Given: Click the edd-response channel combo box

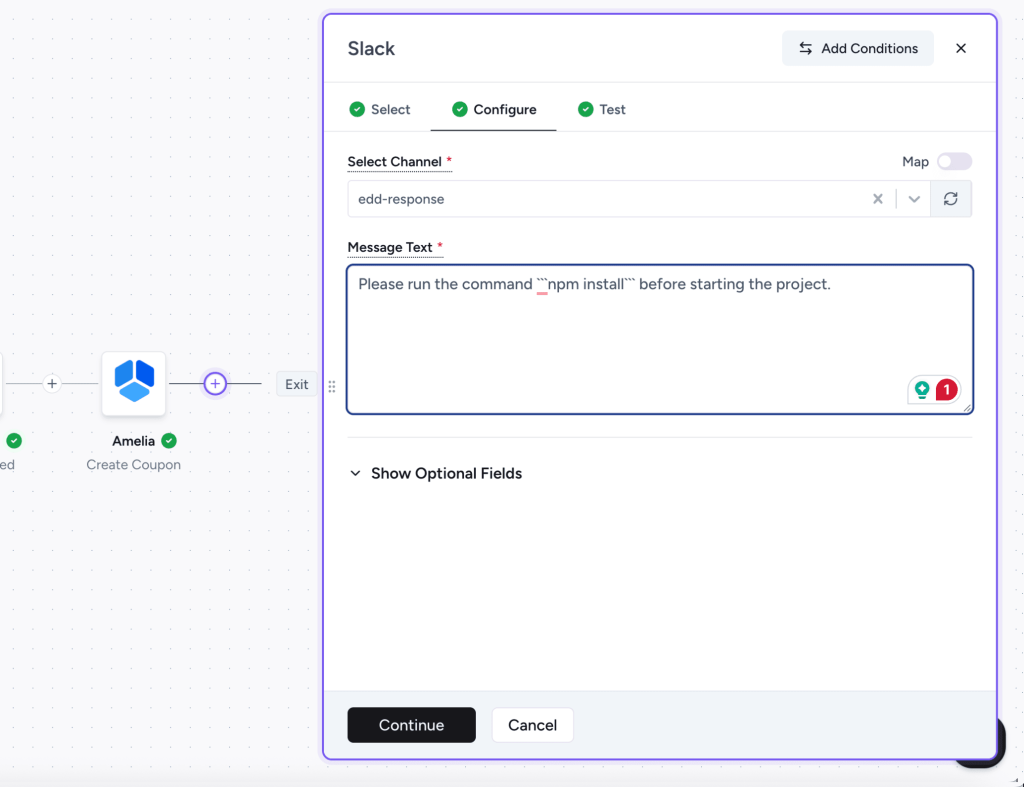Looking at the screenshot, I should (600, 199).
